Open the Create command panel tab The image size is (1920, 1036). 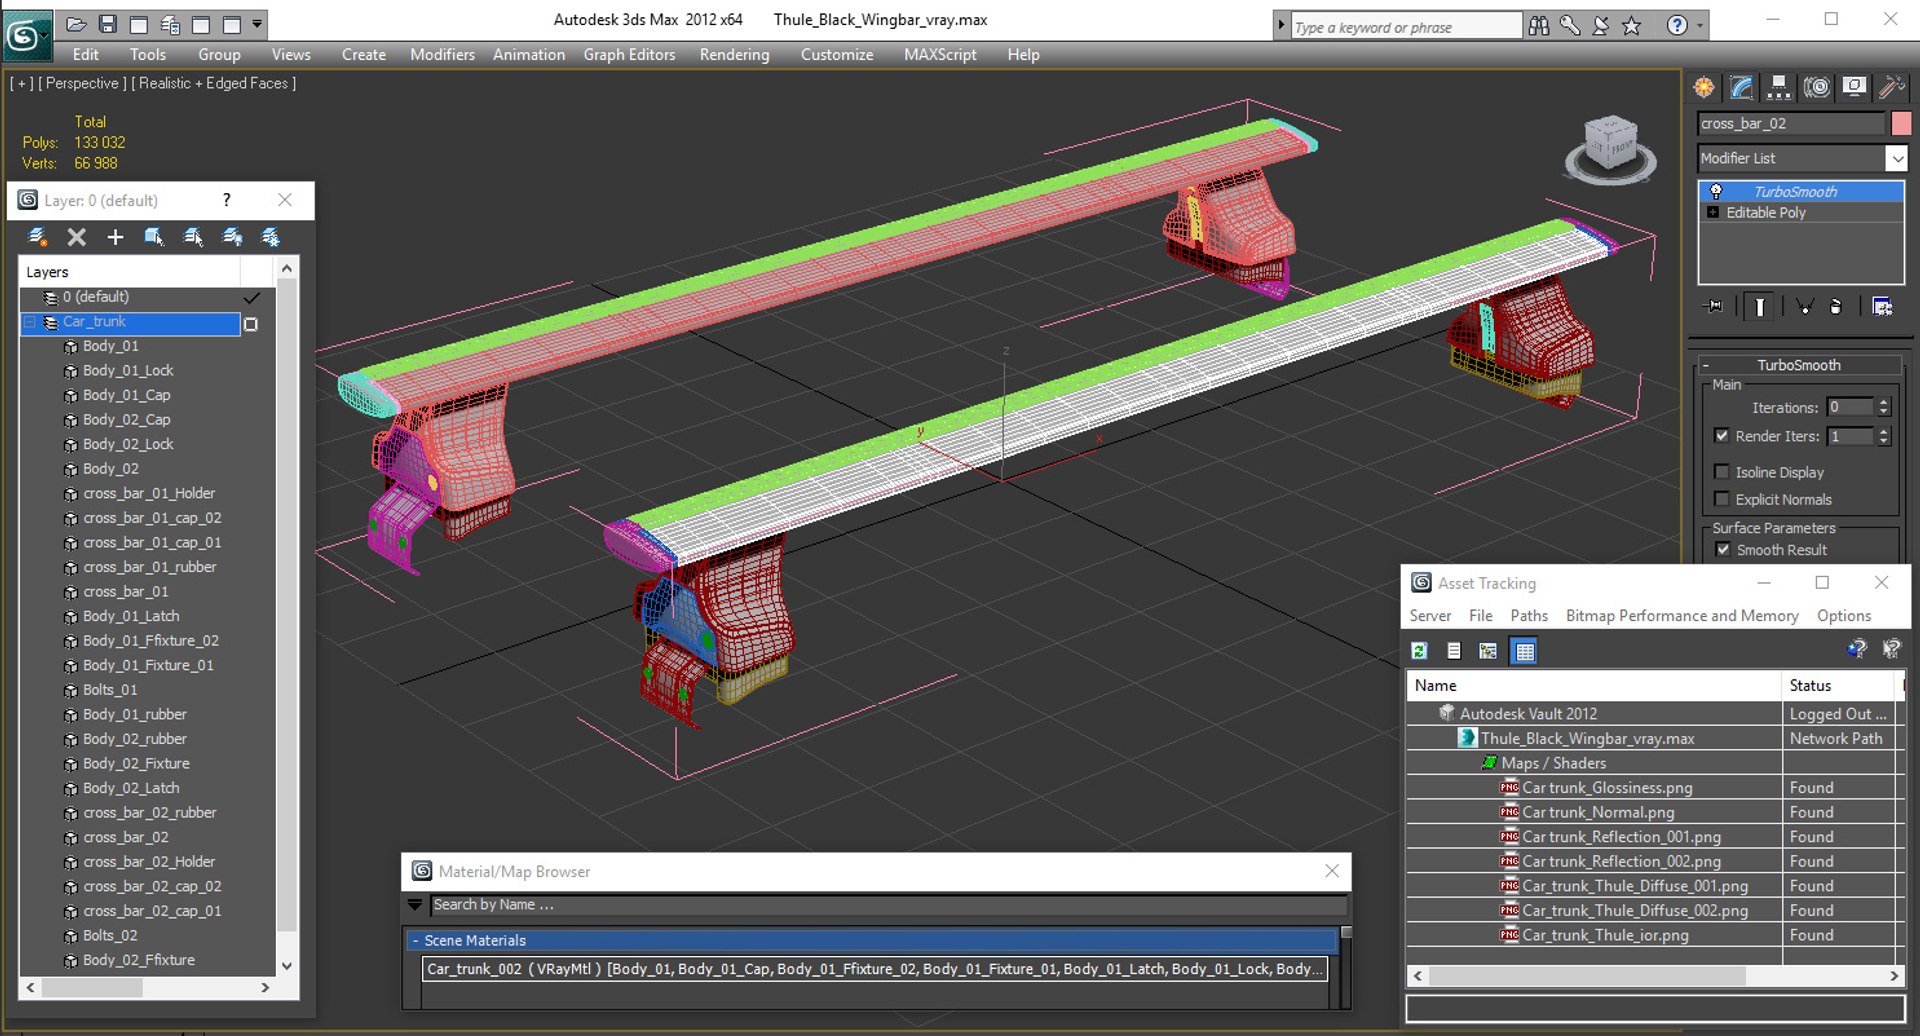click(1704, 87)
